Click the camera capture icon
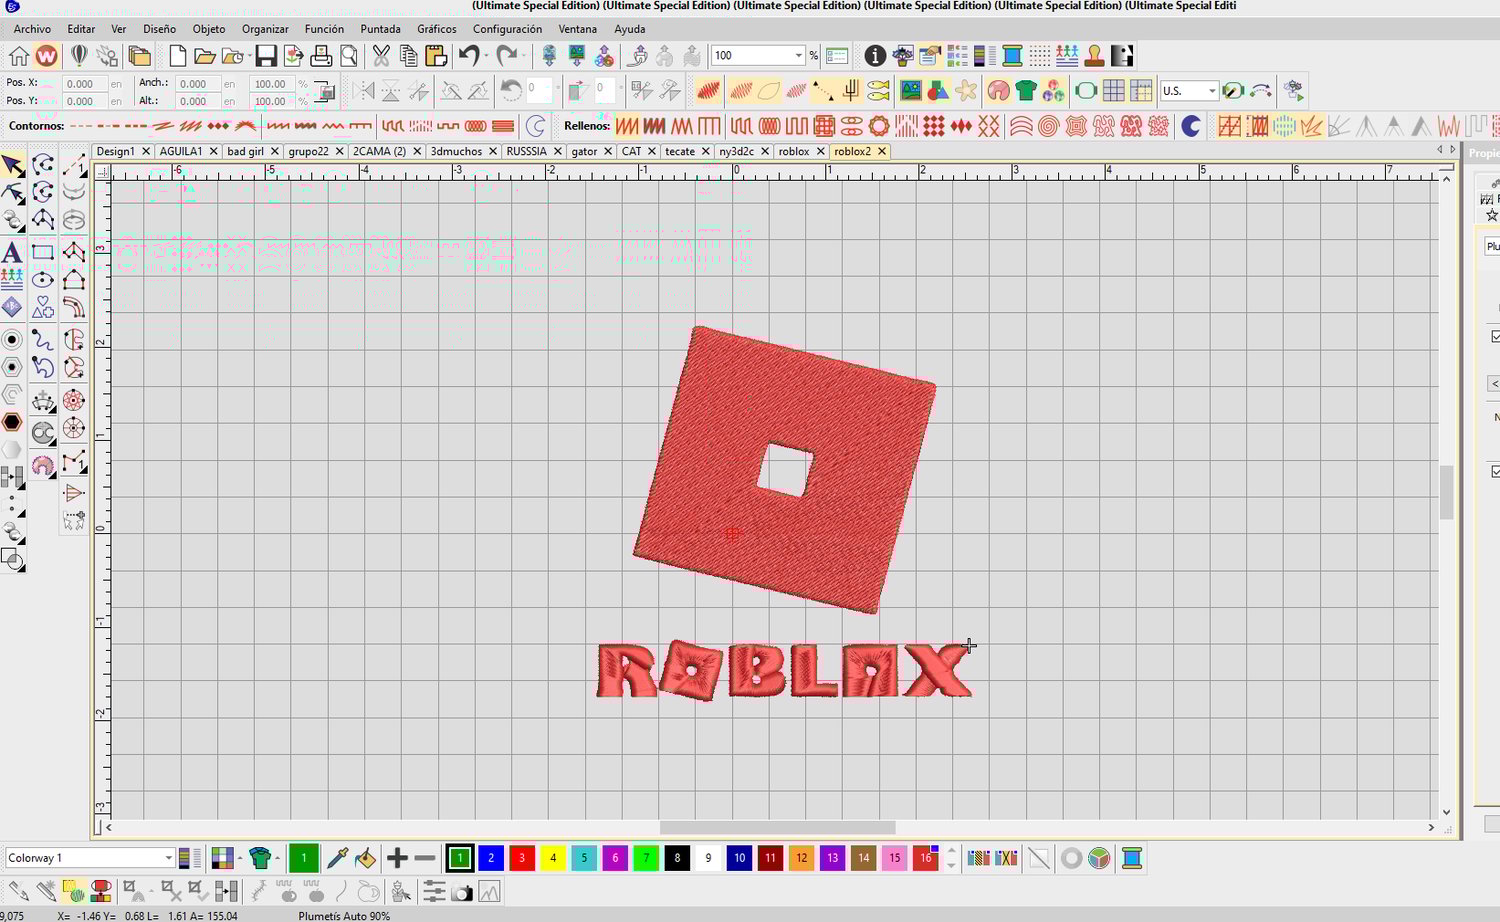The width and height of the screenshot is (1500, 922). [x=461, y=892]
